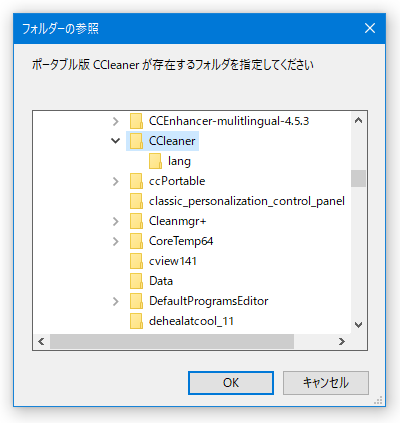The image size is (400, 423).
Task: Click the CoreTemp64 folder icon
Action: pos(136,241)
